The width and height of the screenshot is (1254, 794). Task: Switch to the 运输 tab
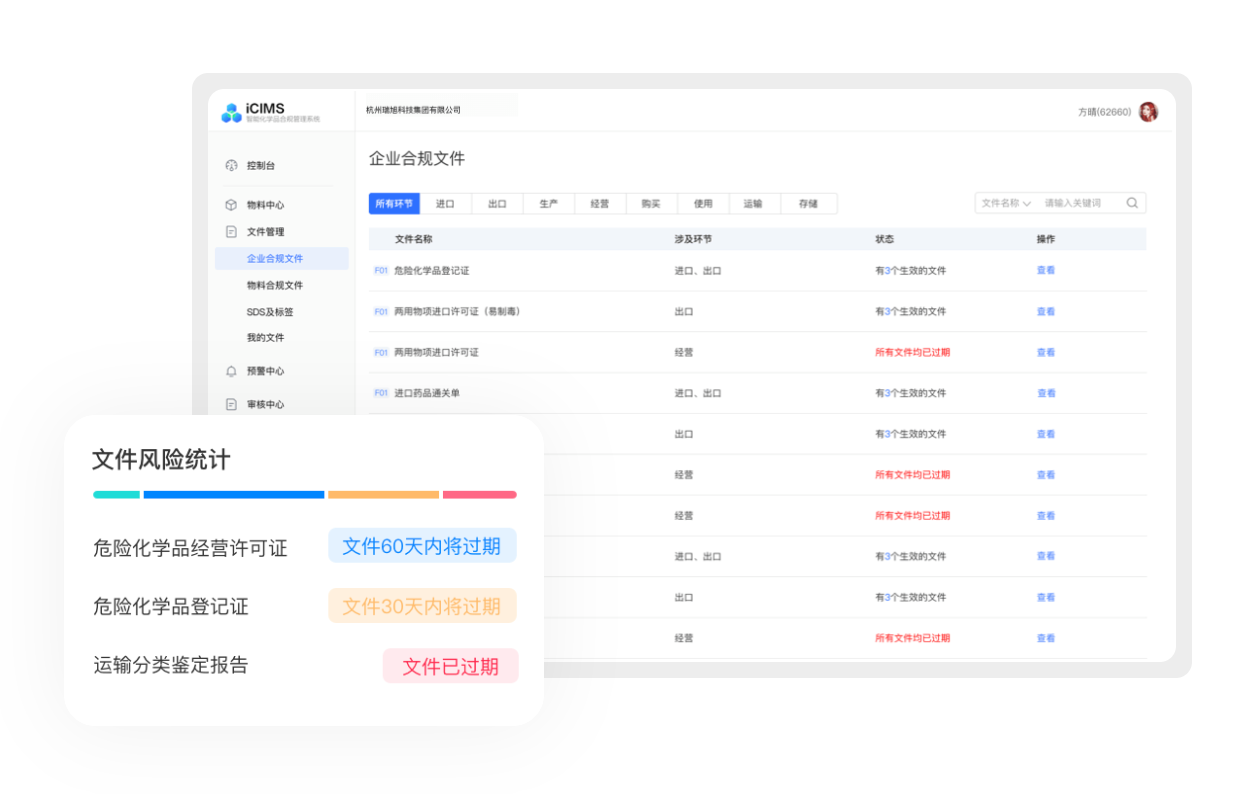753,204
